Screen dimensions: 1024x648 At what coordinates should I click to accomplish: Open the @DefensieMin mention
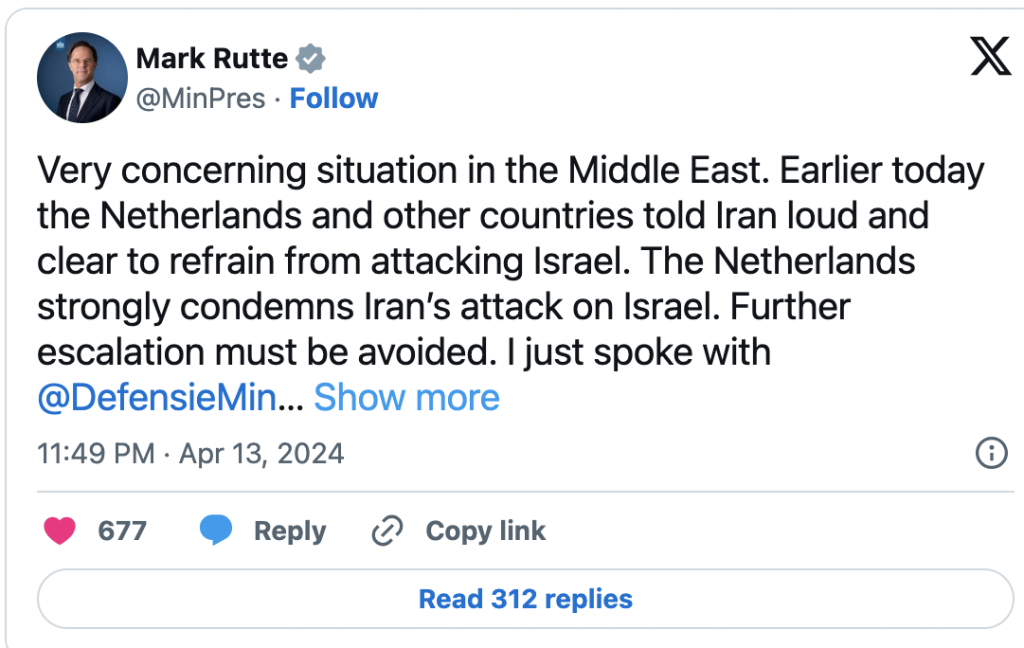[160, 398]
